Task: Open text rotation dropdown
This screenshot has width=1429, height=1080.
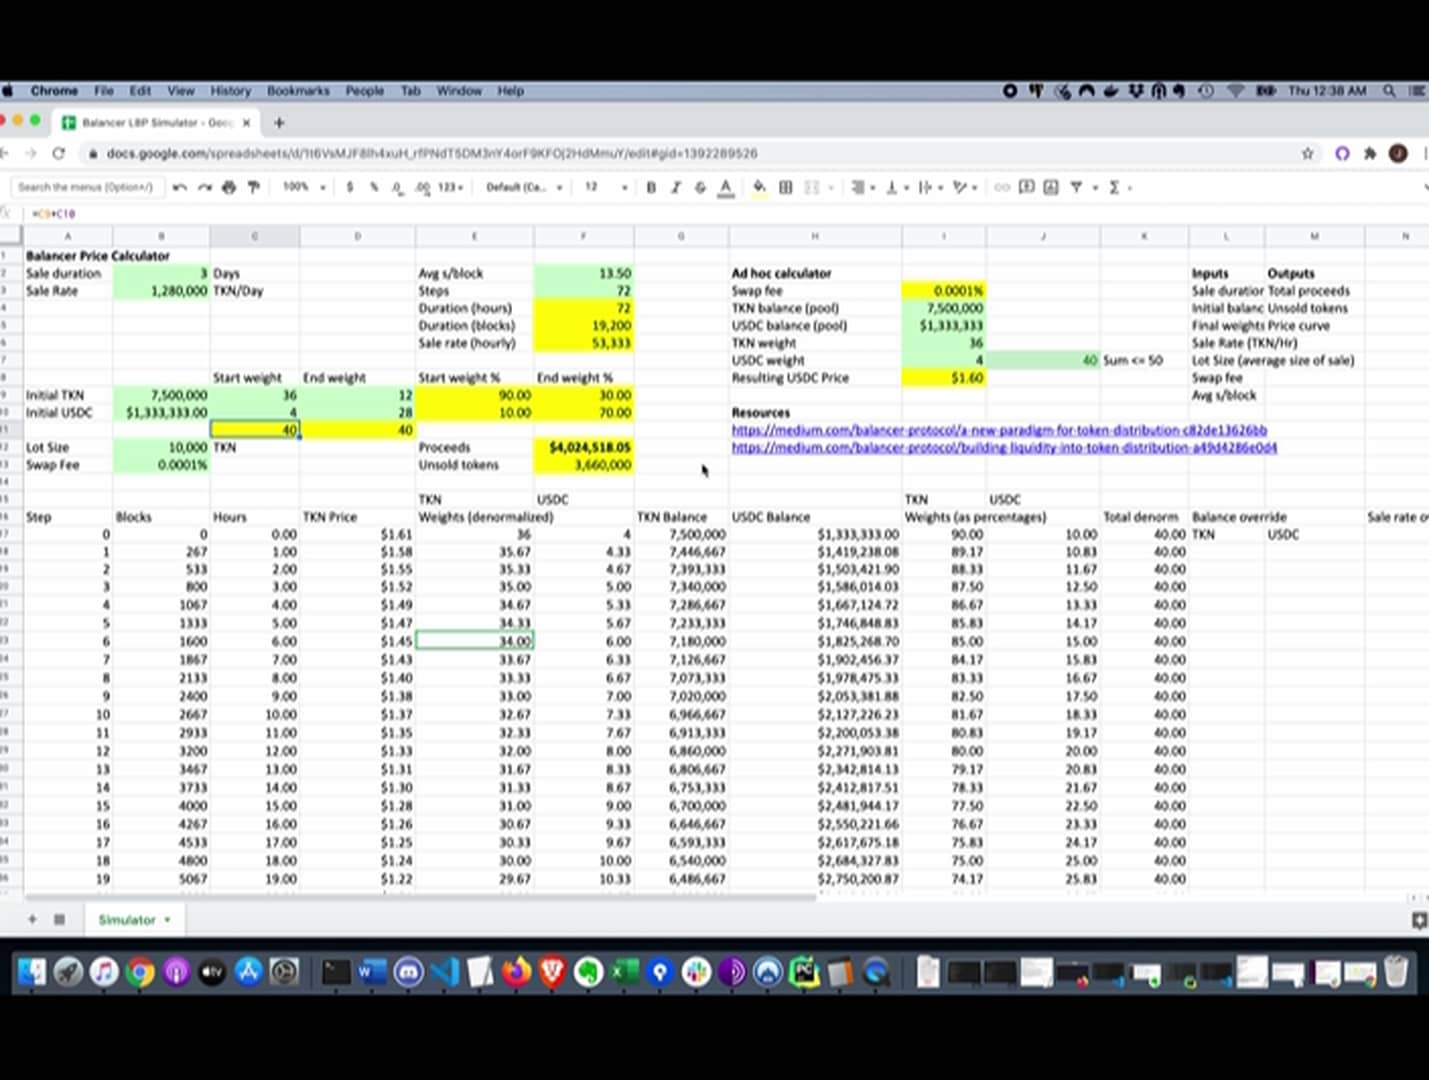Action: [964, 187]
